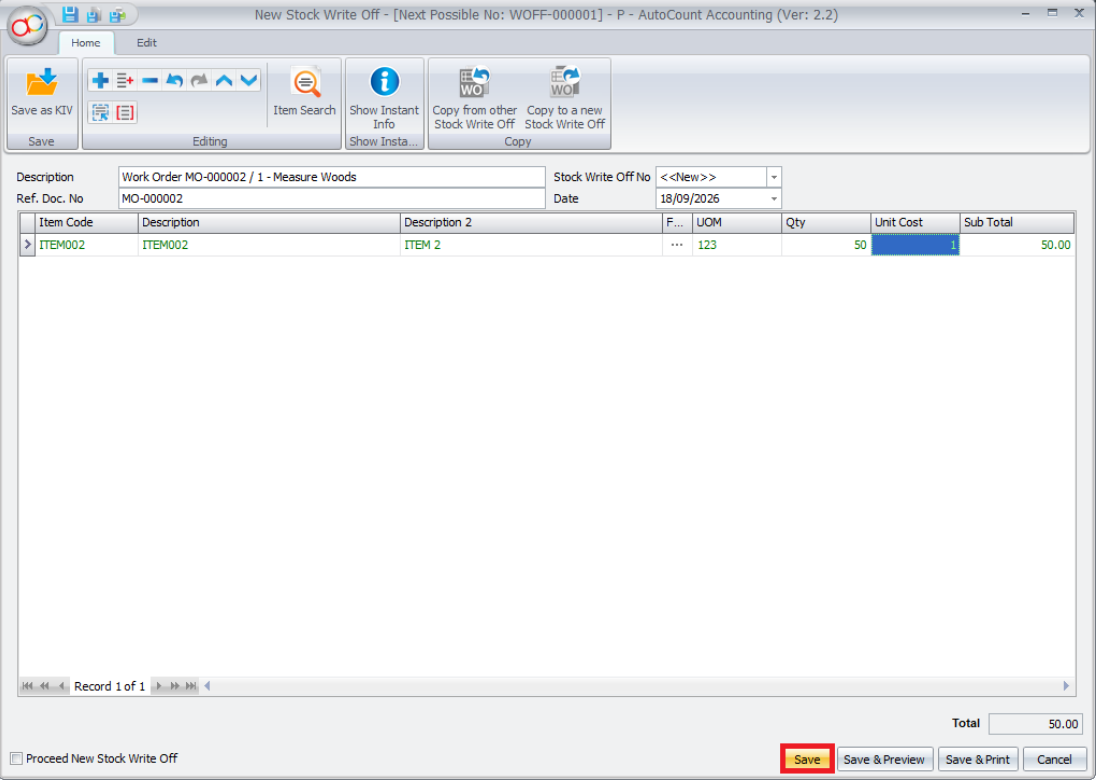Image resolution: width=1100 pixels, height=780 pixels.
Task: Click the Save button
Action: 807,760
